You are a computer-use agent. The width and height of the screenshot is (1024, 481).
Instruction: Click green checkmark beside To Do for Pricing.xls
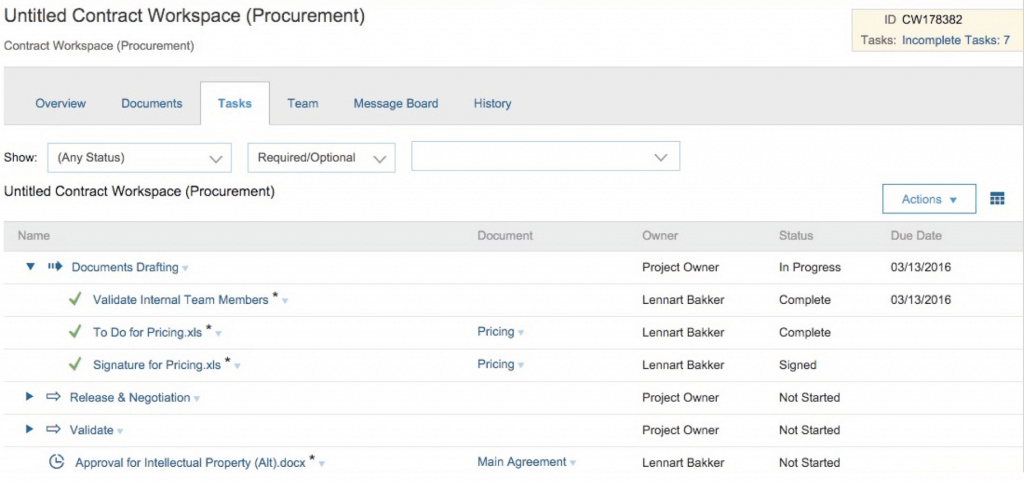click(x=75, y=332)
